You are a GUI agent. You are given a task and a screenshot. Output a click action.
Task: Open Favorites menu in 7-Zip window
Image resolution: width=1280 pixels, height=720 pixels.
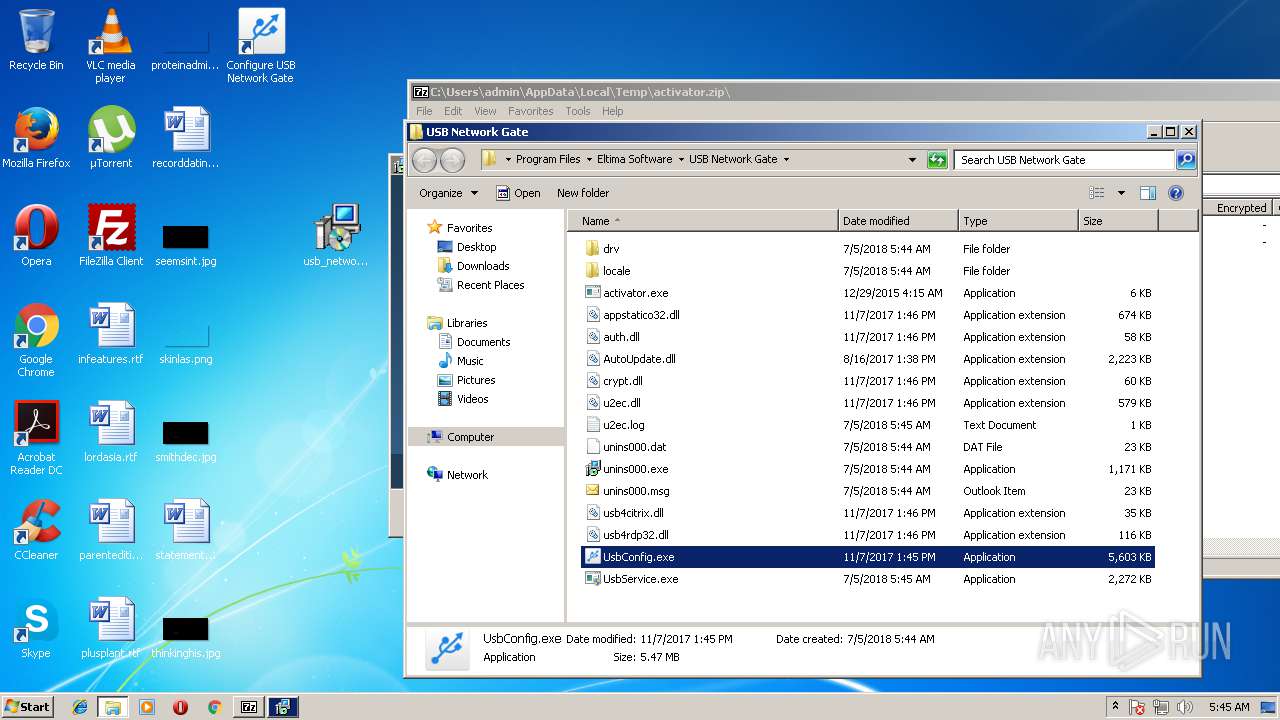(530, 111)
